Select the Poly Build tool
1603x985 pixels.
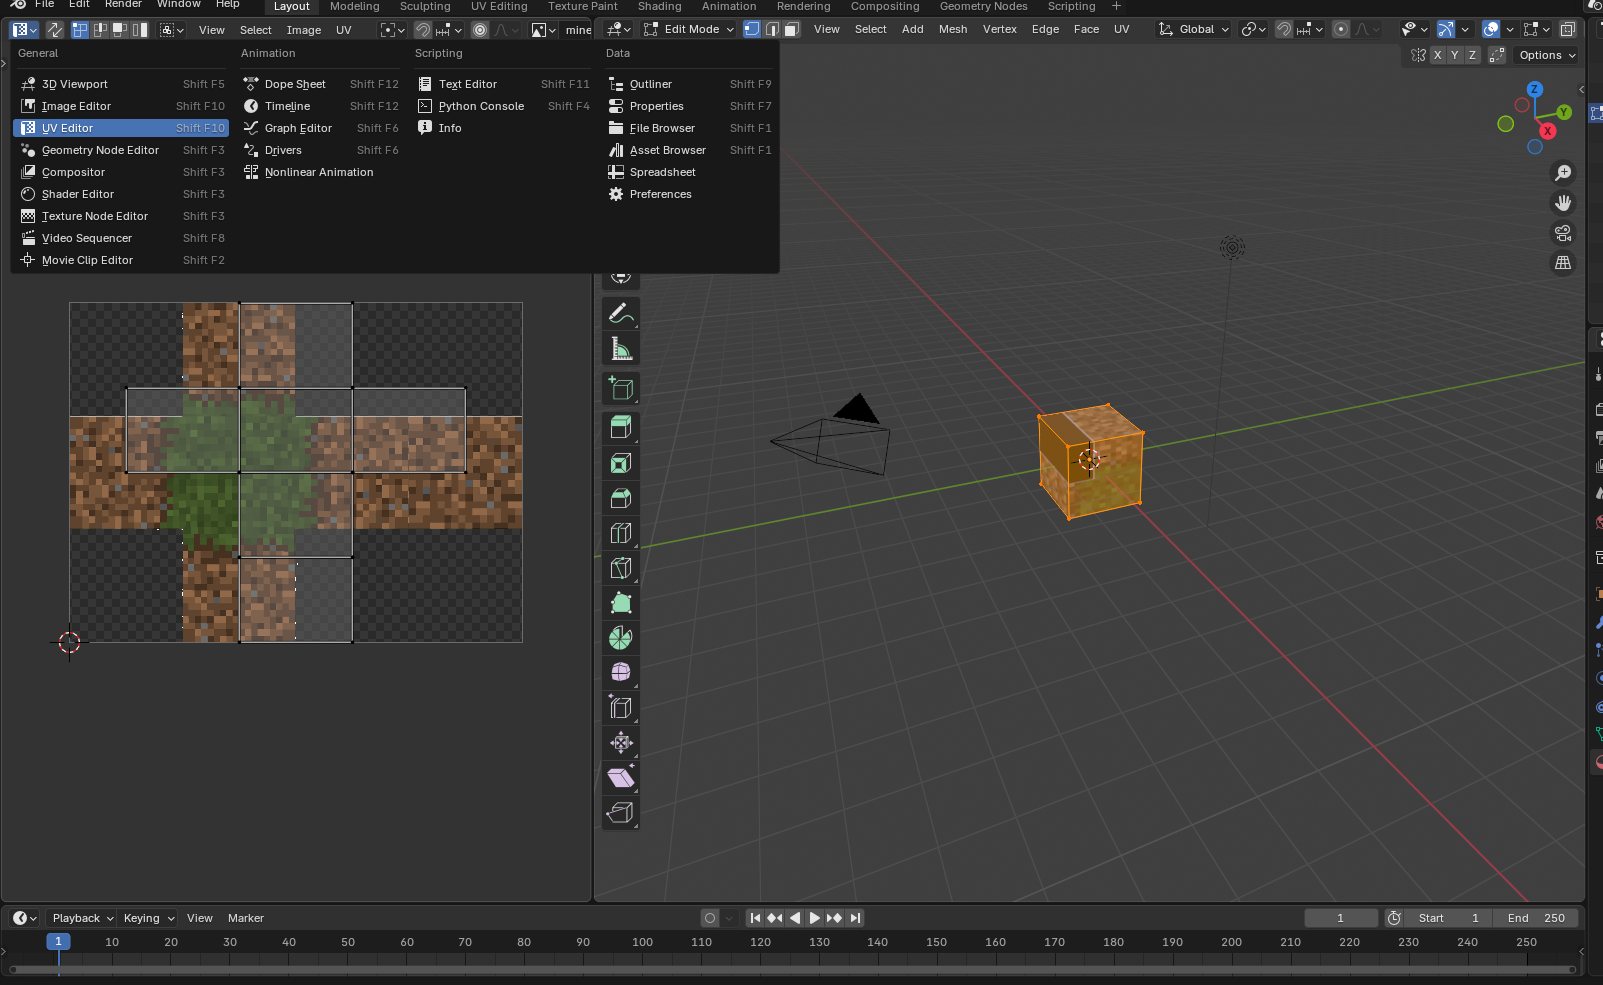(x=621, y=603)
